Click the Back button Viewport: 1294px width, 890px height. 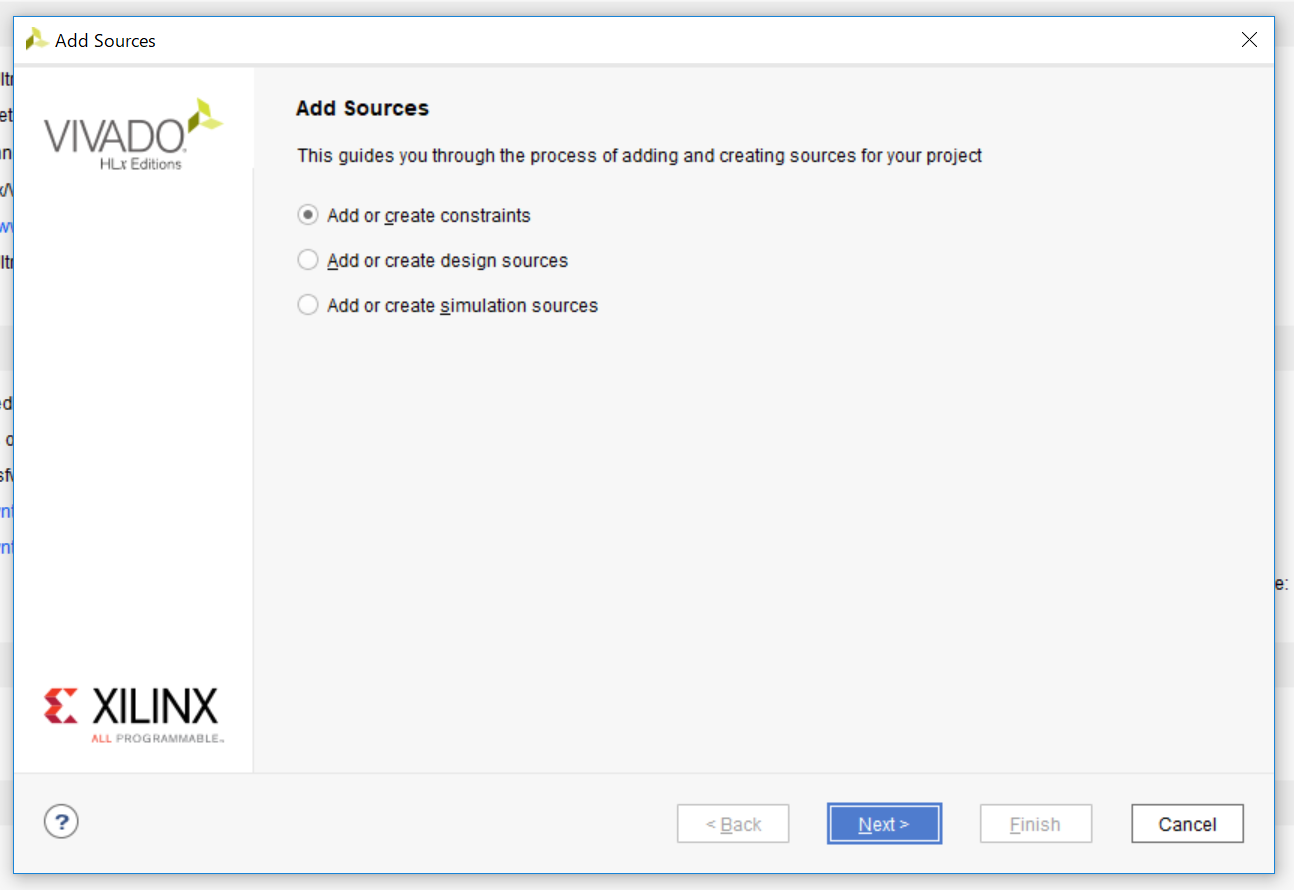point(733,824)
